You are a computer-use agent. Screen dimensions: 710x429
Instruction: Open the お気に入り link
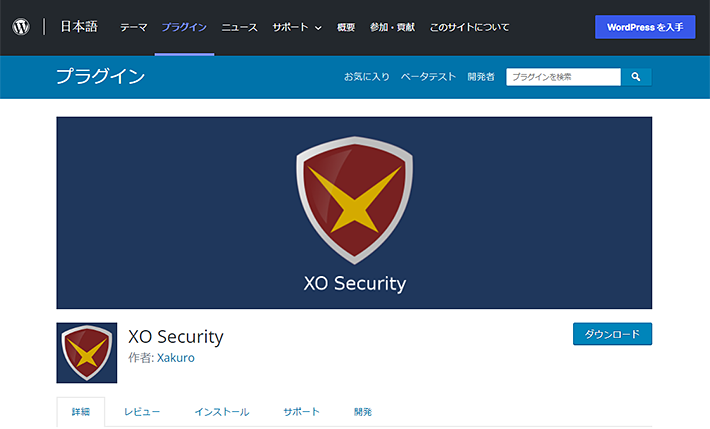tap(367, 77)
